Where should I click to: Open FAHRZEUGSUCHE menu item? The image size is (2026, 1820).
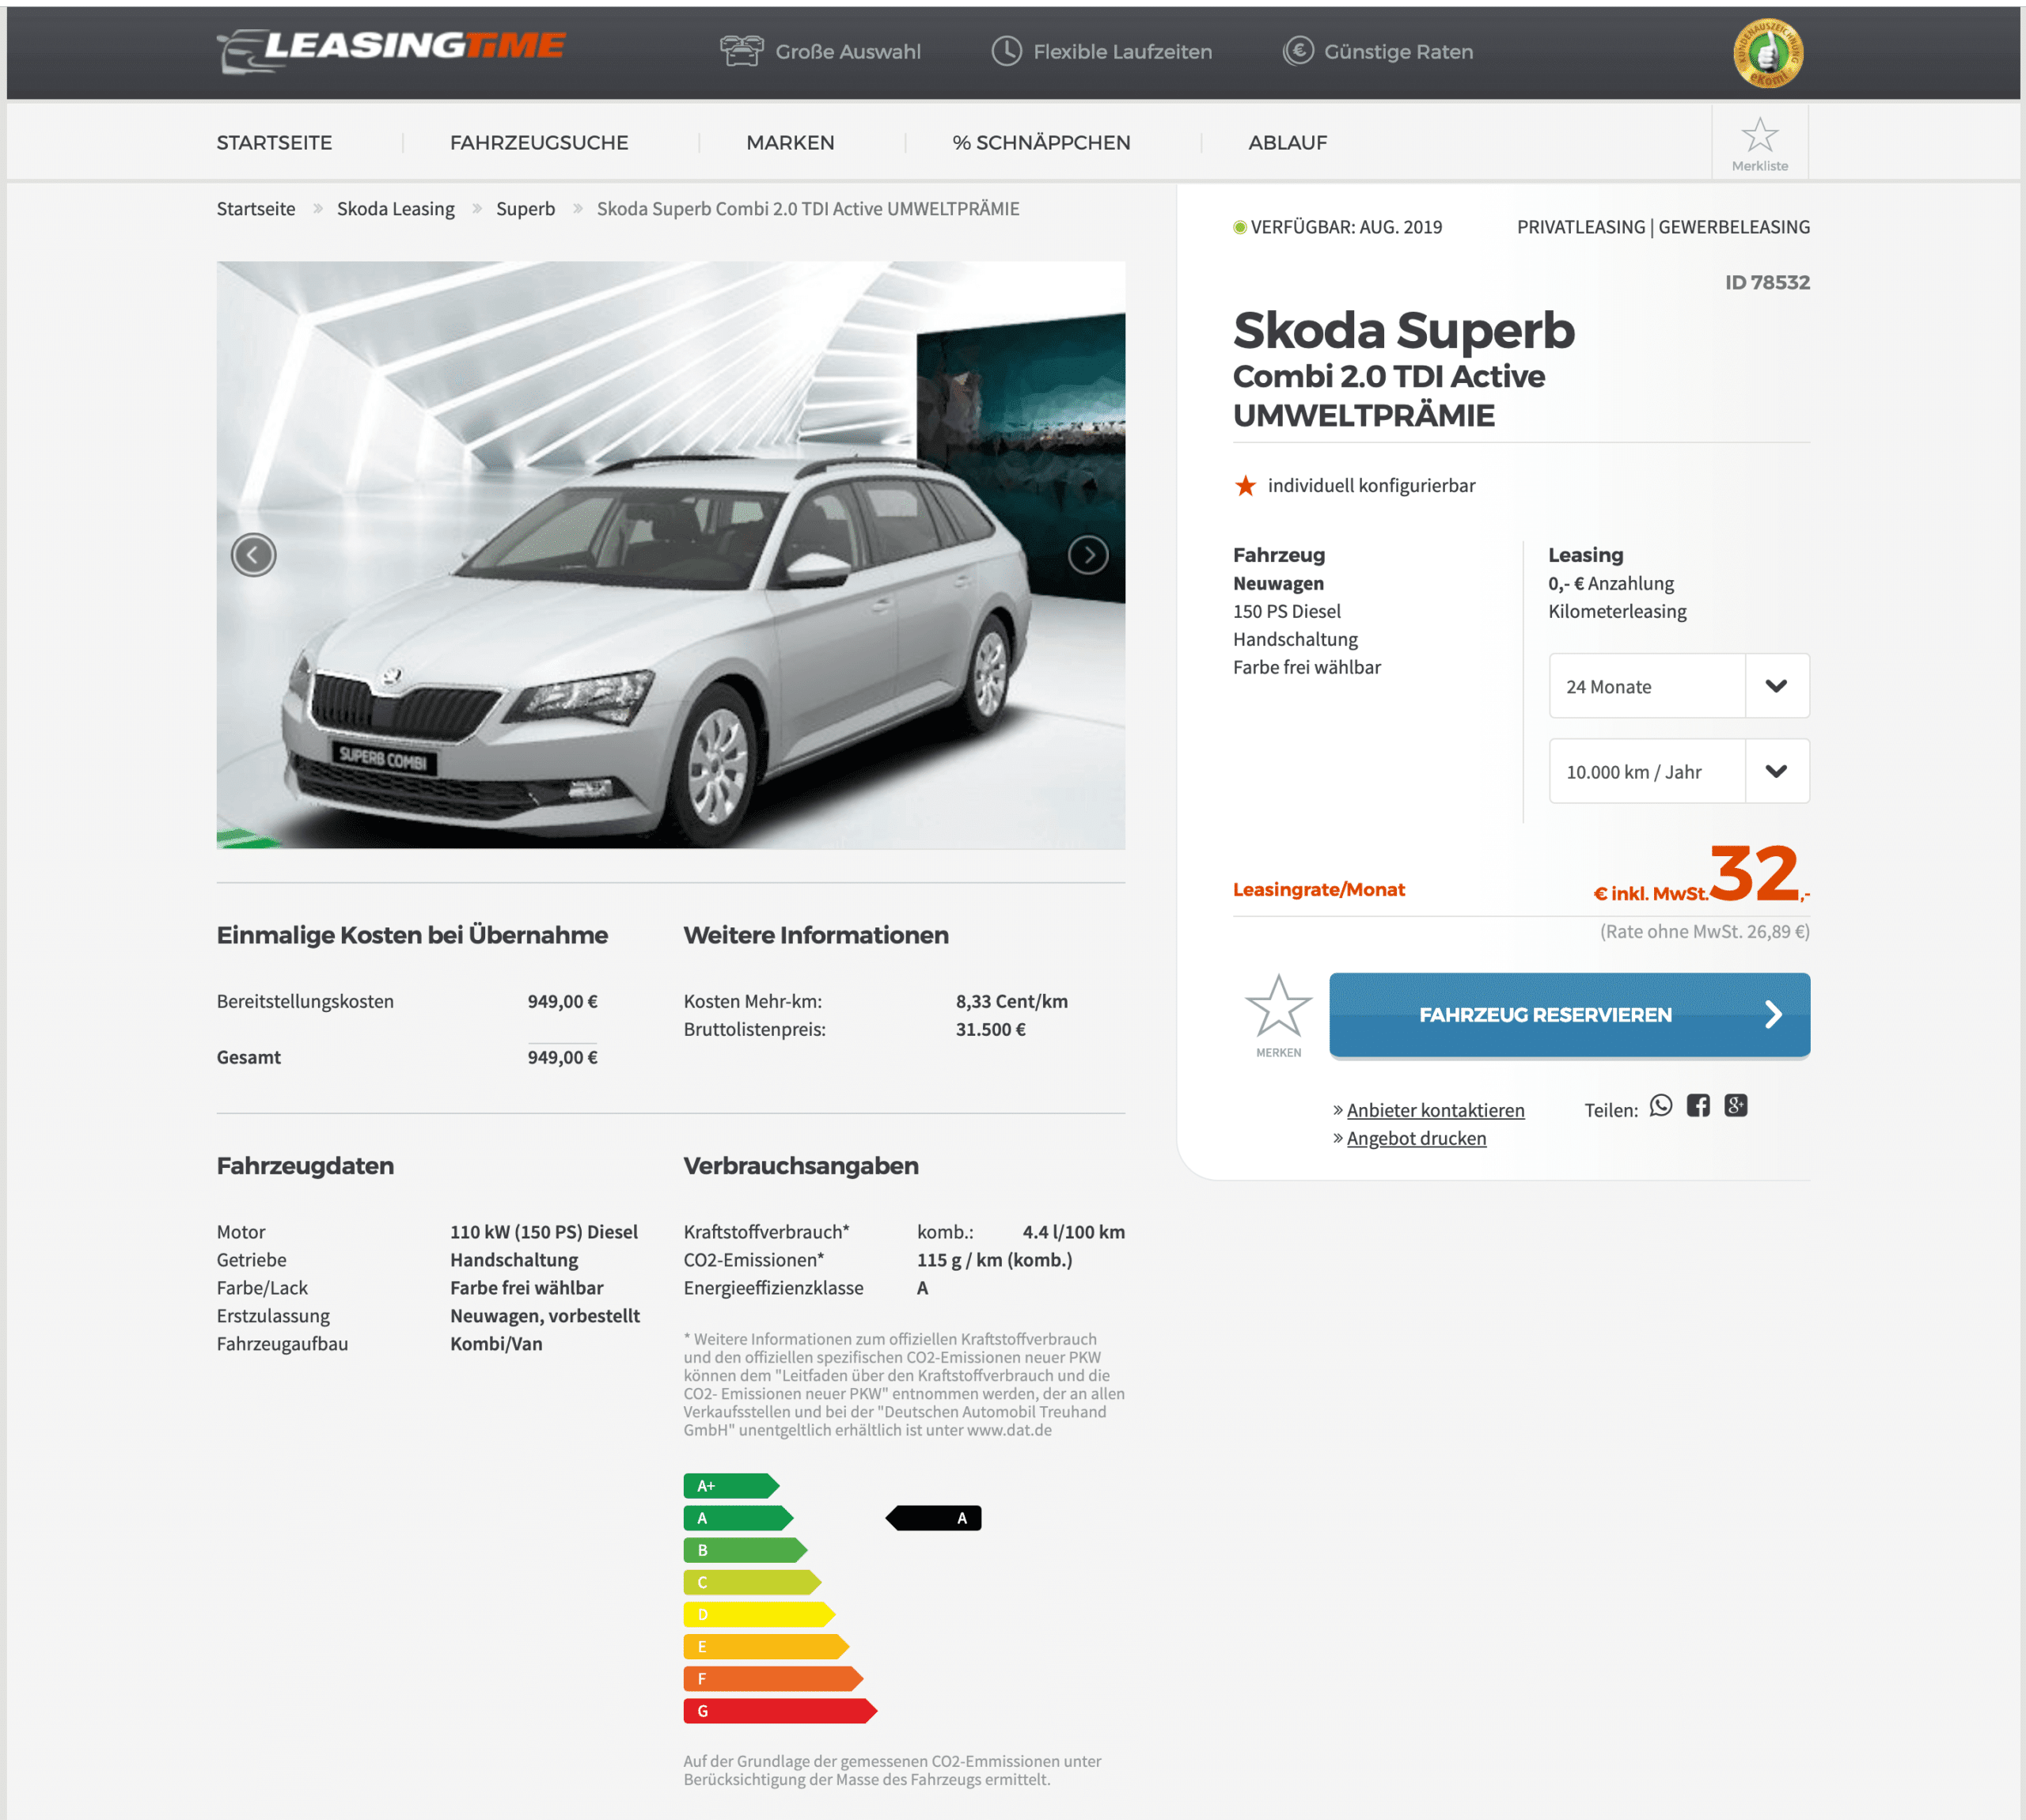pos(539,143)
